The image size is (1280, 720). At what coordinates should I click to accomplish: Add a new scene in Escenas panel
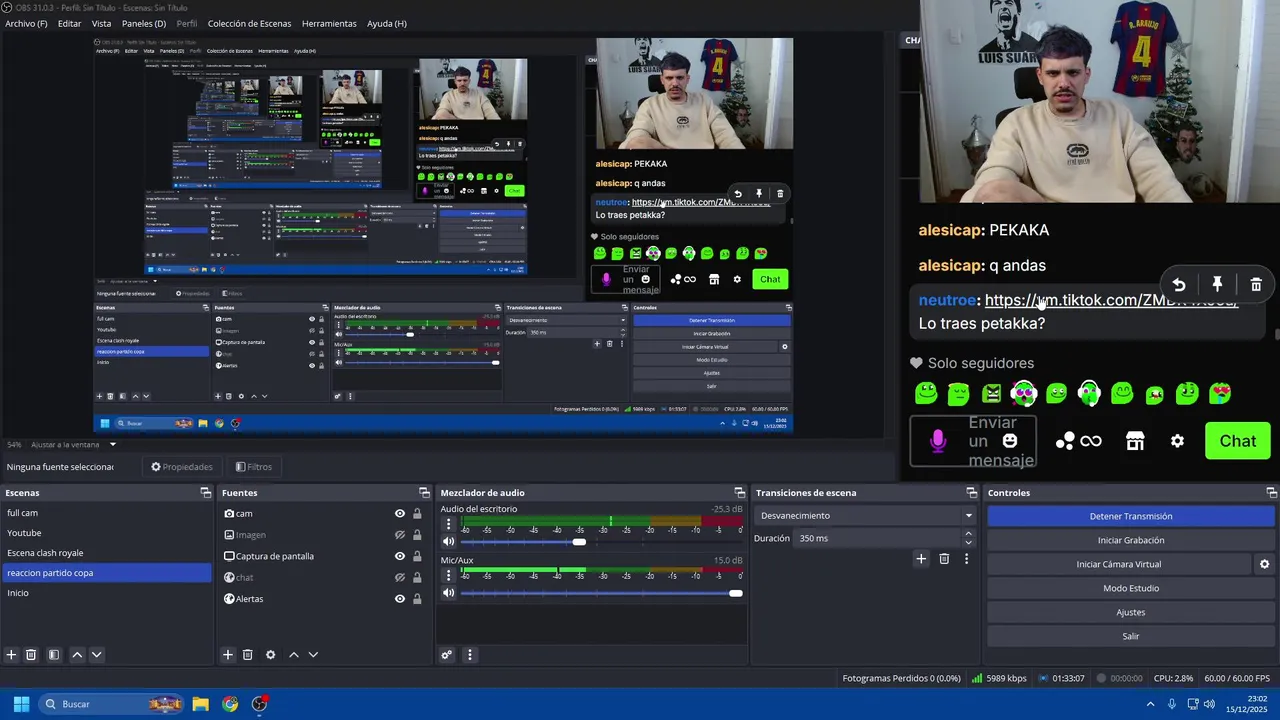point(11,655)
